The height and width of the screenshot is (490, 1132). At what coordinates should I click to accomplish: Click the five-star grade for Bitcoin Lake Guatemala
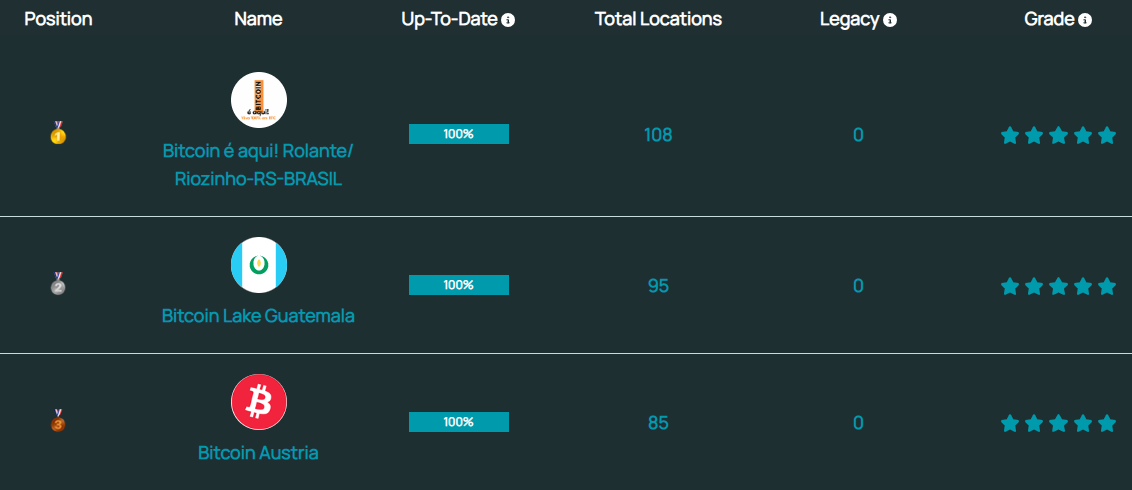coord(1058,286)
